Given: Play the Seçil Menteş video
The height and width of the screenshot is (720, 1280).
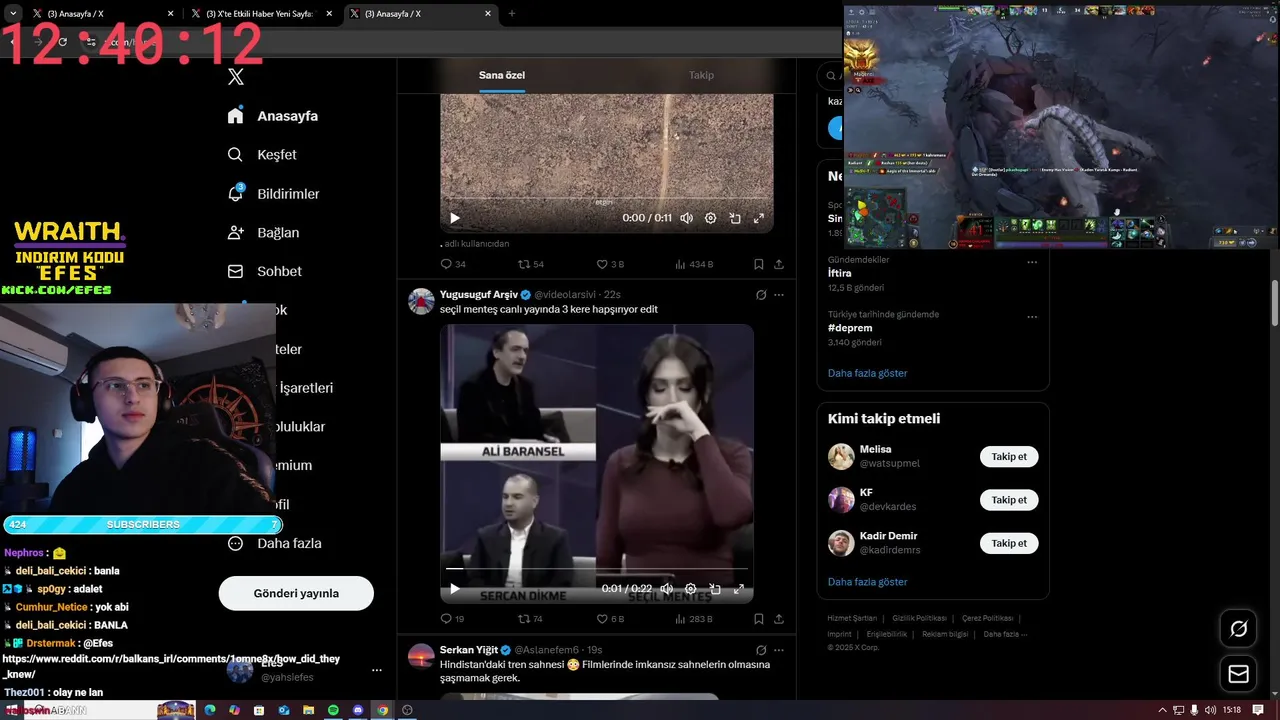Looking at the screenshot, I should coord(454,589).
